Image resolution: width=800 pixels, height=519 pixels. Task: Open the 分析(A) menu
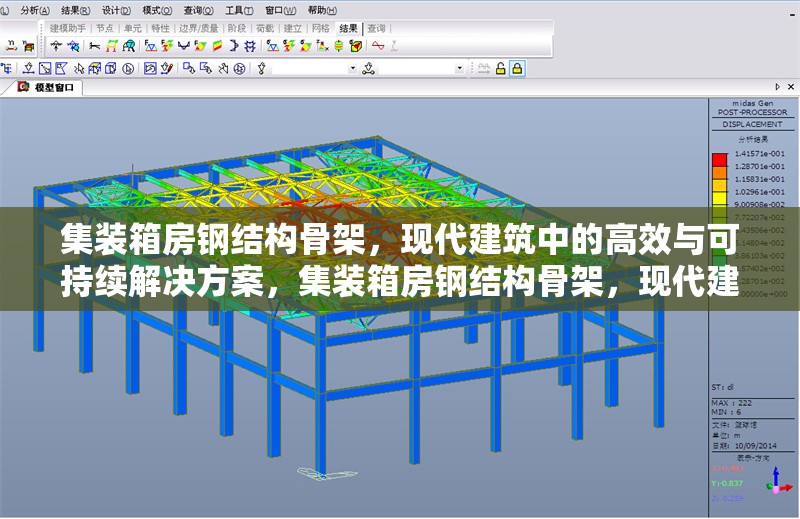(35, 9)
